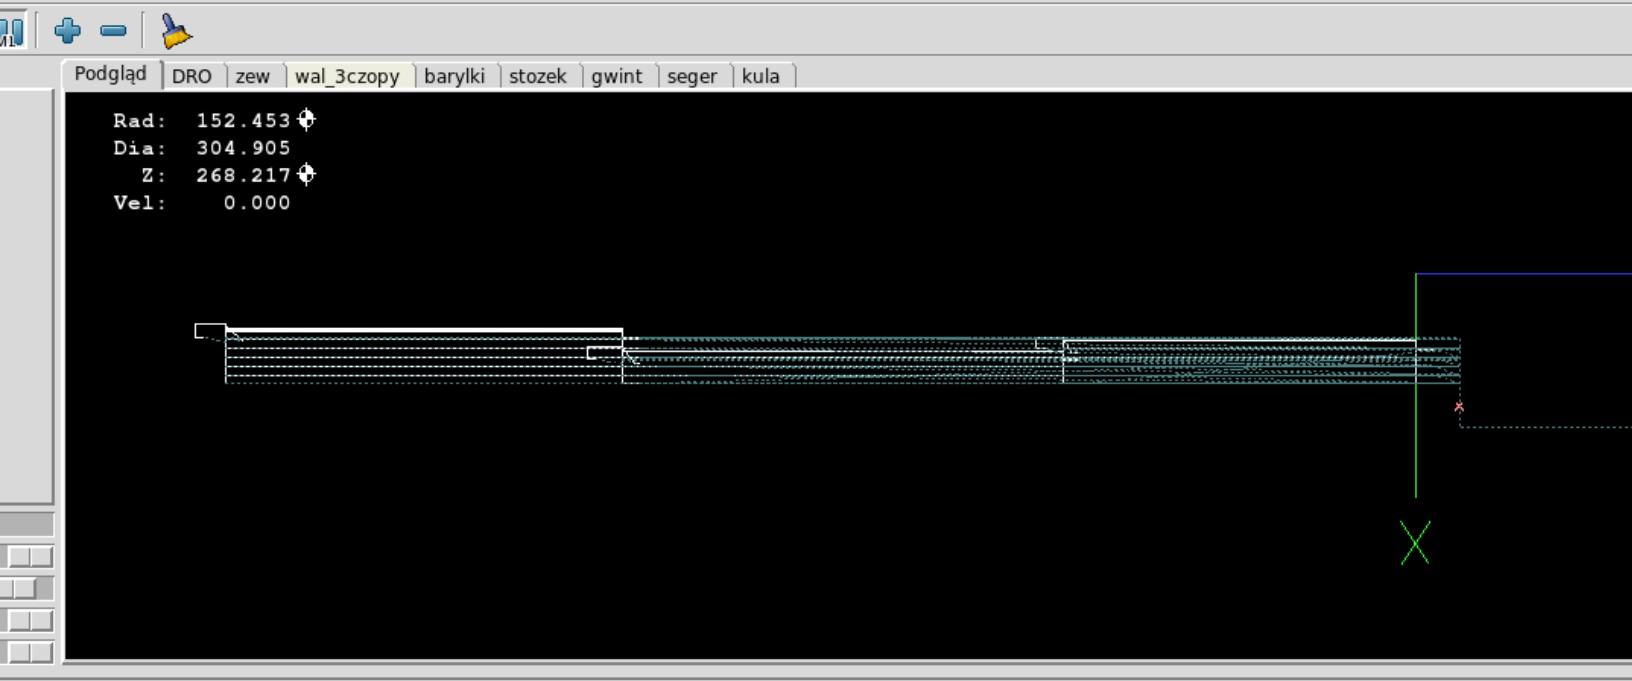Toggle the optional pause M1 toolbar icon
The width and height of the screenshot is (1632, 681).
pos(11,31)
